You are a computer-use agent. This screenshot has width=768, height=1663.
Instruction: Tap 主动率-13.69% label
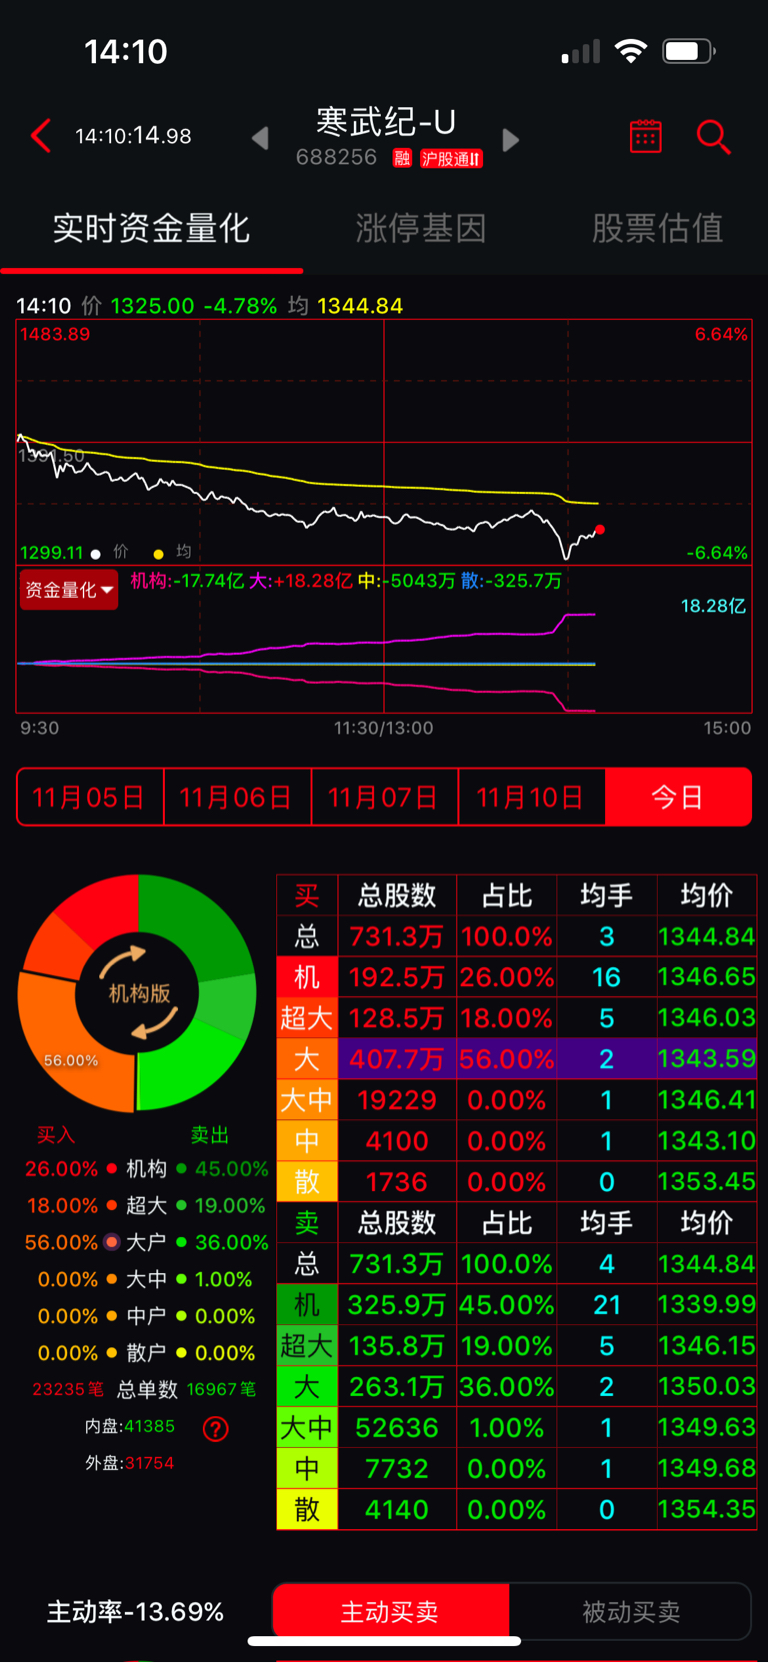pyautogui.click(x=136, y=1612)
